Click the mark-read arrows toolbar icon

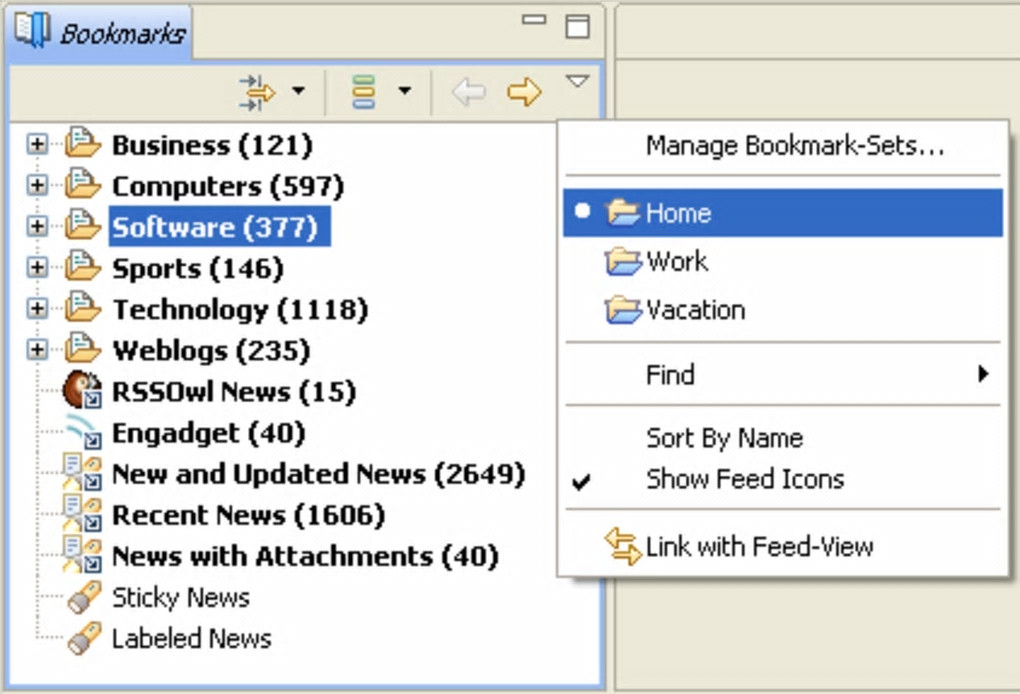pyautogui.click(x=257, y=92)
